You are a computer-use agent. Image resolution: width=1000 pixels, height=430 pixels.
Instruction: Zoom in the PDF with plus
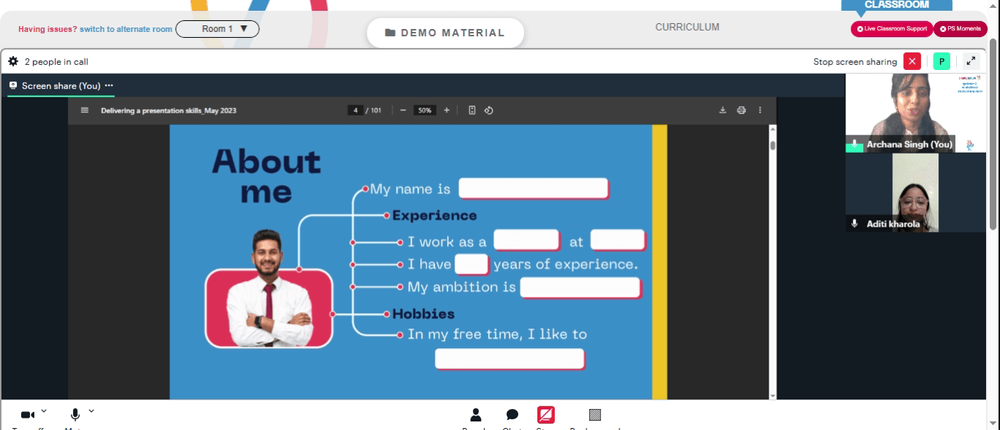click(x=446, y=110)
